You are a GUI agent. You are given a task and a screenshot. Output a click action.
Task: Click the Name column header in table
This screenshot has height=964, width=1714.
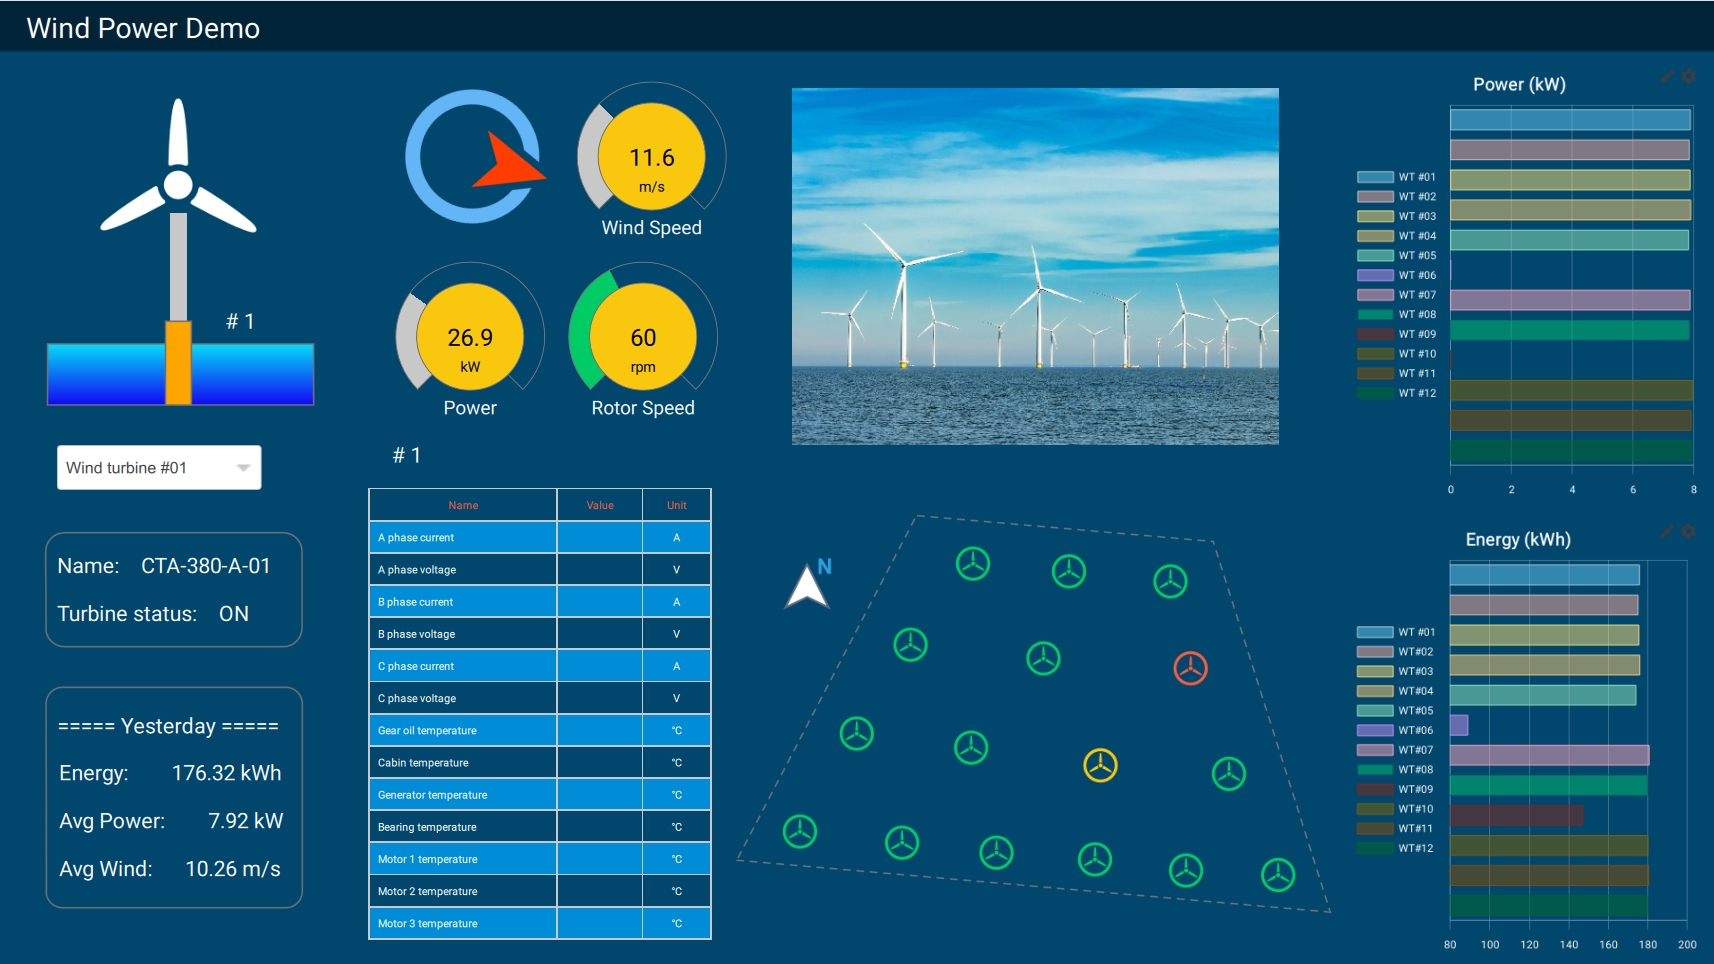click(x=463, y=505)
